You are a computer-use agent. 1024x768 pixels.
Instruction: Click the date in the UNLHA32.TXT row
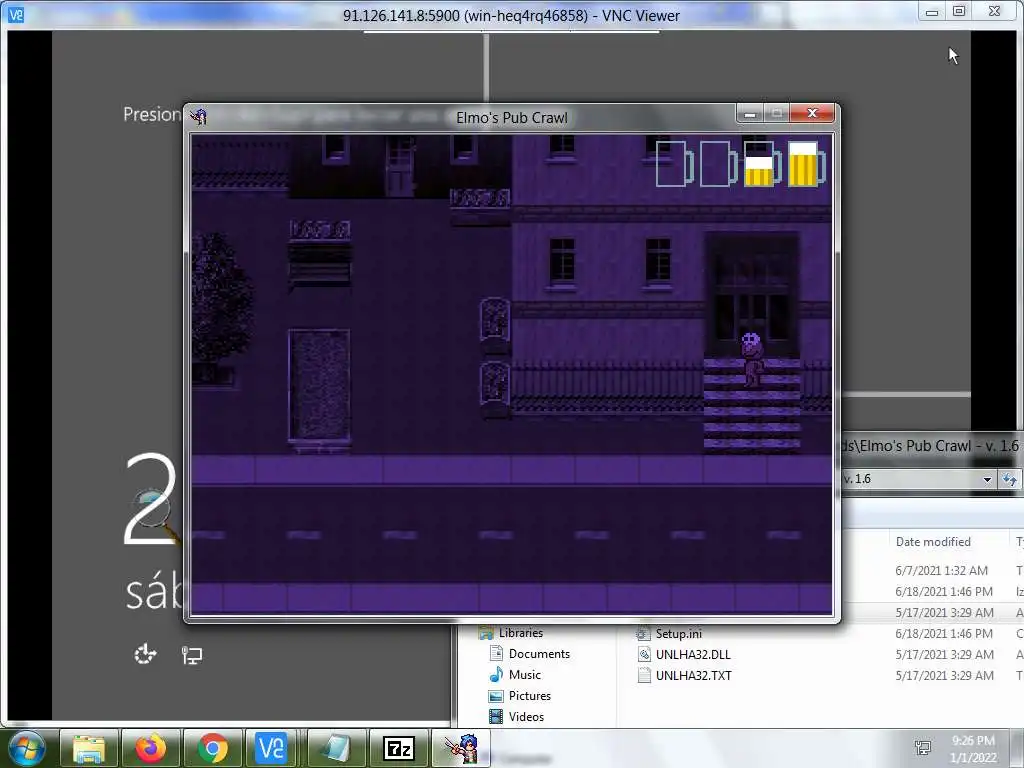[944, 675]
